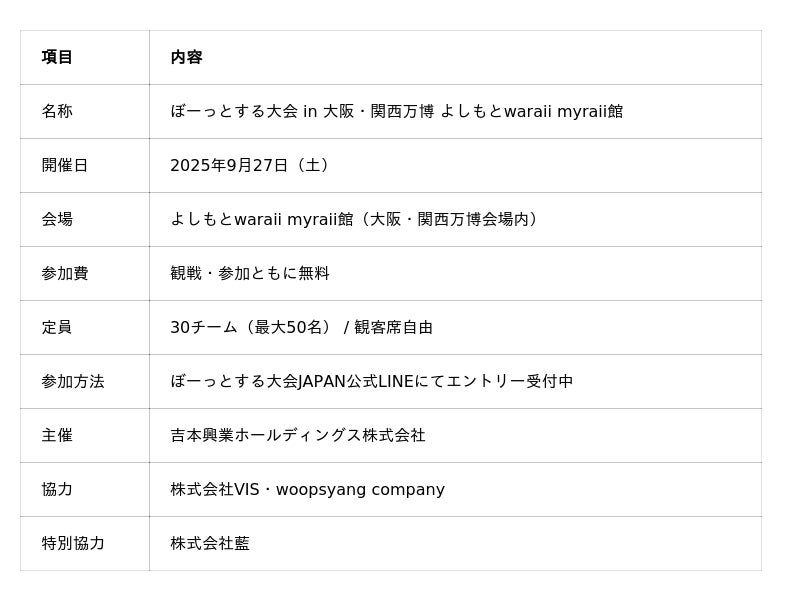This screenshot has width=800, height=601.
Task: Click the organizer 吉本興業ホールディングス株式会社
Action: coord(298,436)
